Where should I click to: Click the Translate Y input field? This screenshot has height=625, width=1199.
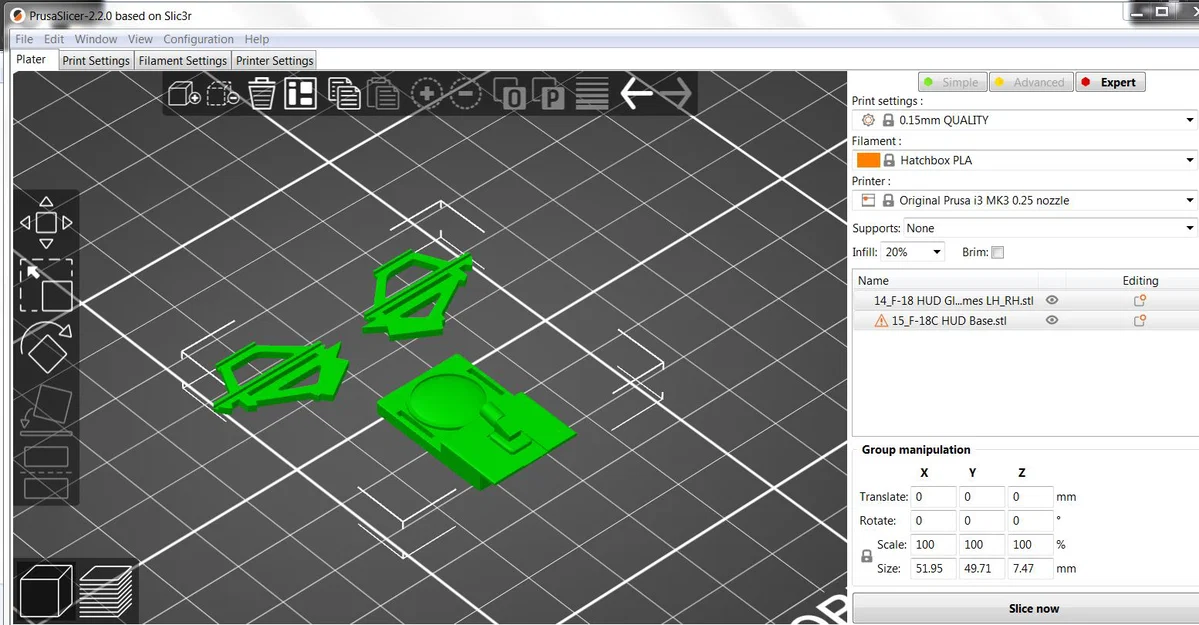tap(982, 496)
